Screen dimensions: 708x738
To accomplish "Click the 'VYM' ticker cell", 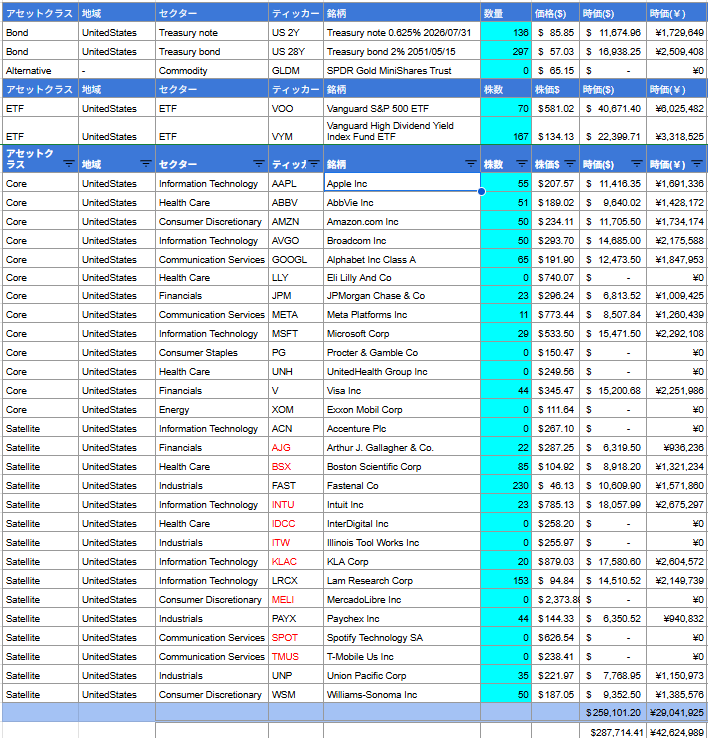I will [296, 131].
